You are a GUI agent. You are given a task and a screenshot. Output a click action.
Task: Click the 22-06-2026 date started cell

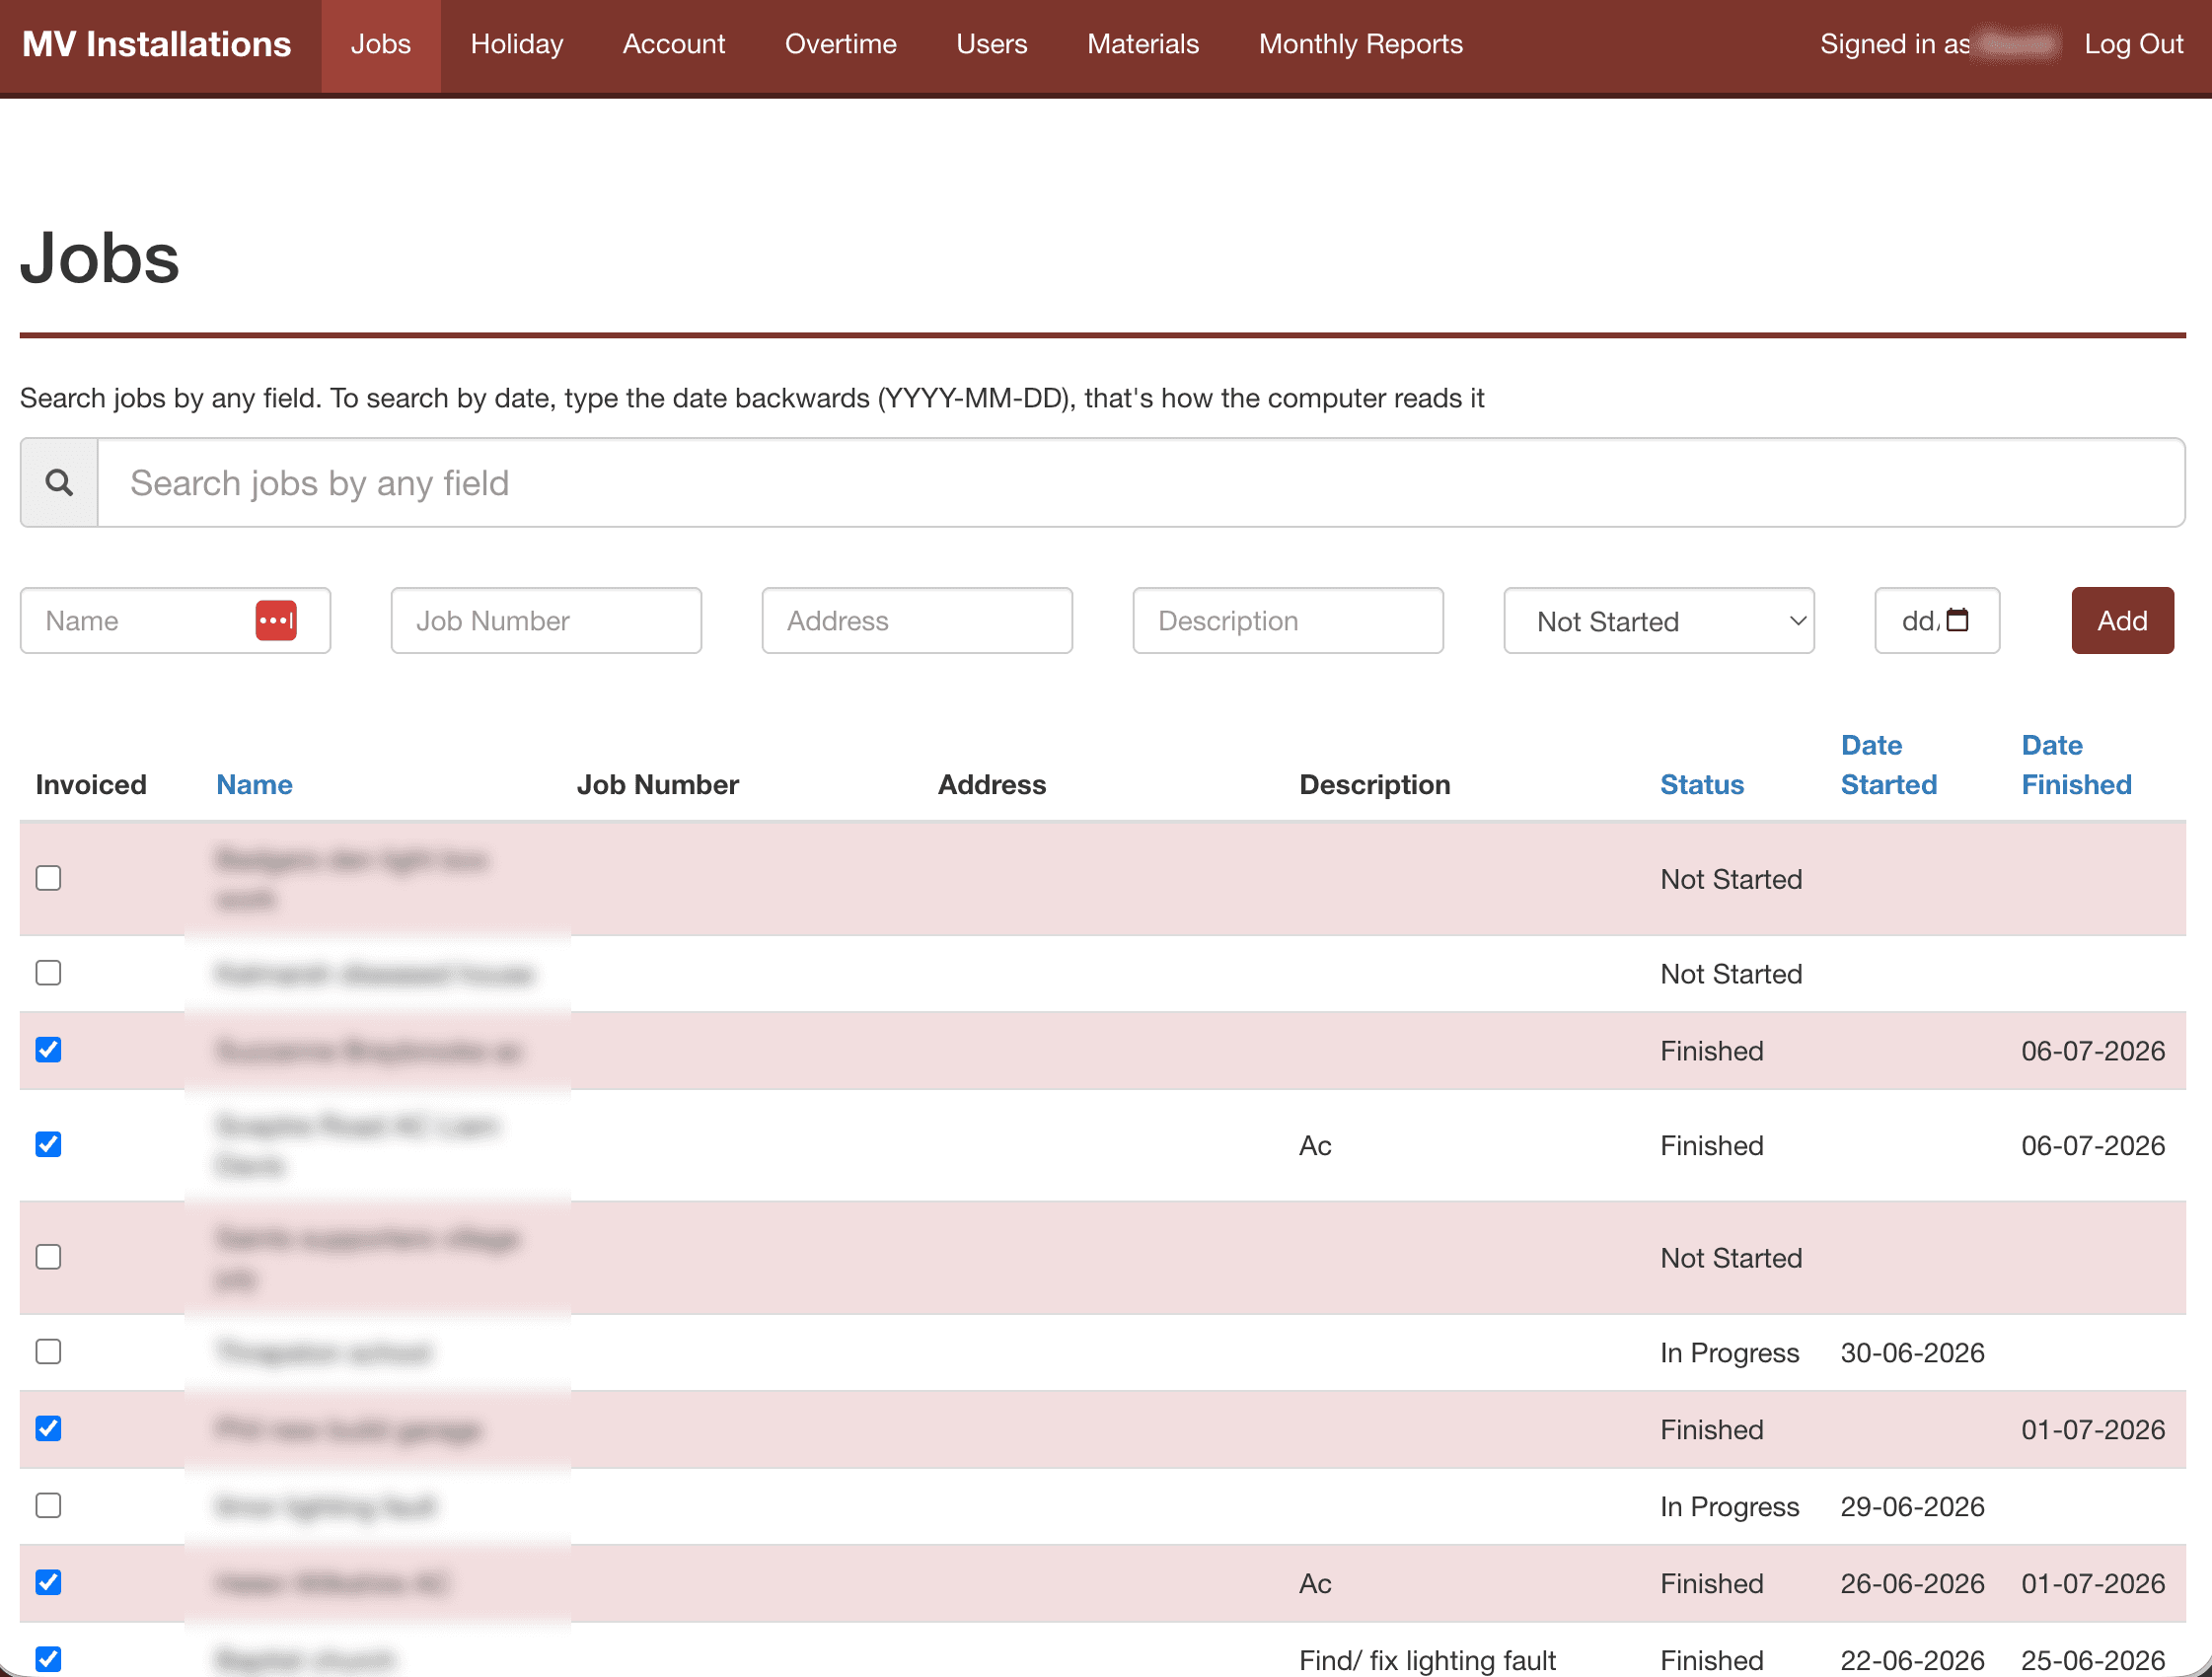pyautogui.click(x=1912, y=1661)
